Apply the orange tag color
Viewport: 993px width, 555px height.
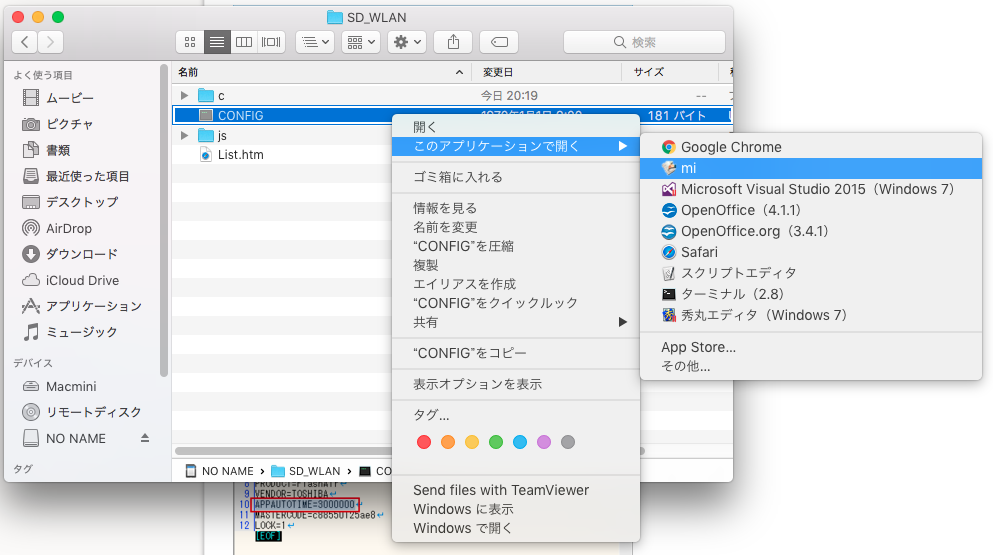coord(448,442)
